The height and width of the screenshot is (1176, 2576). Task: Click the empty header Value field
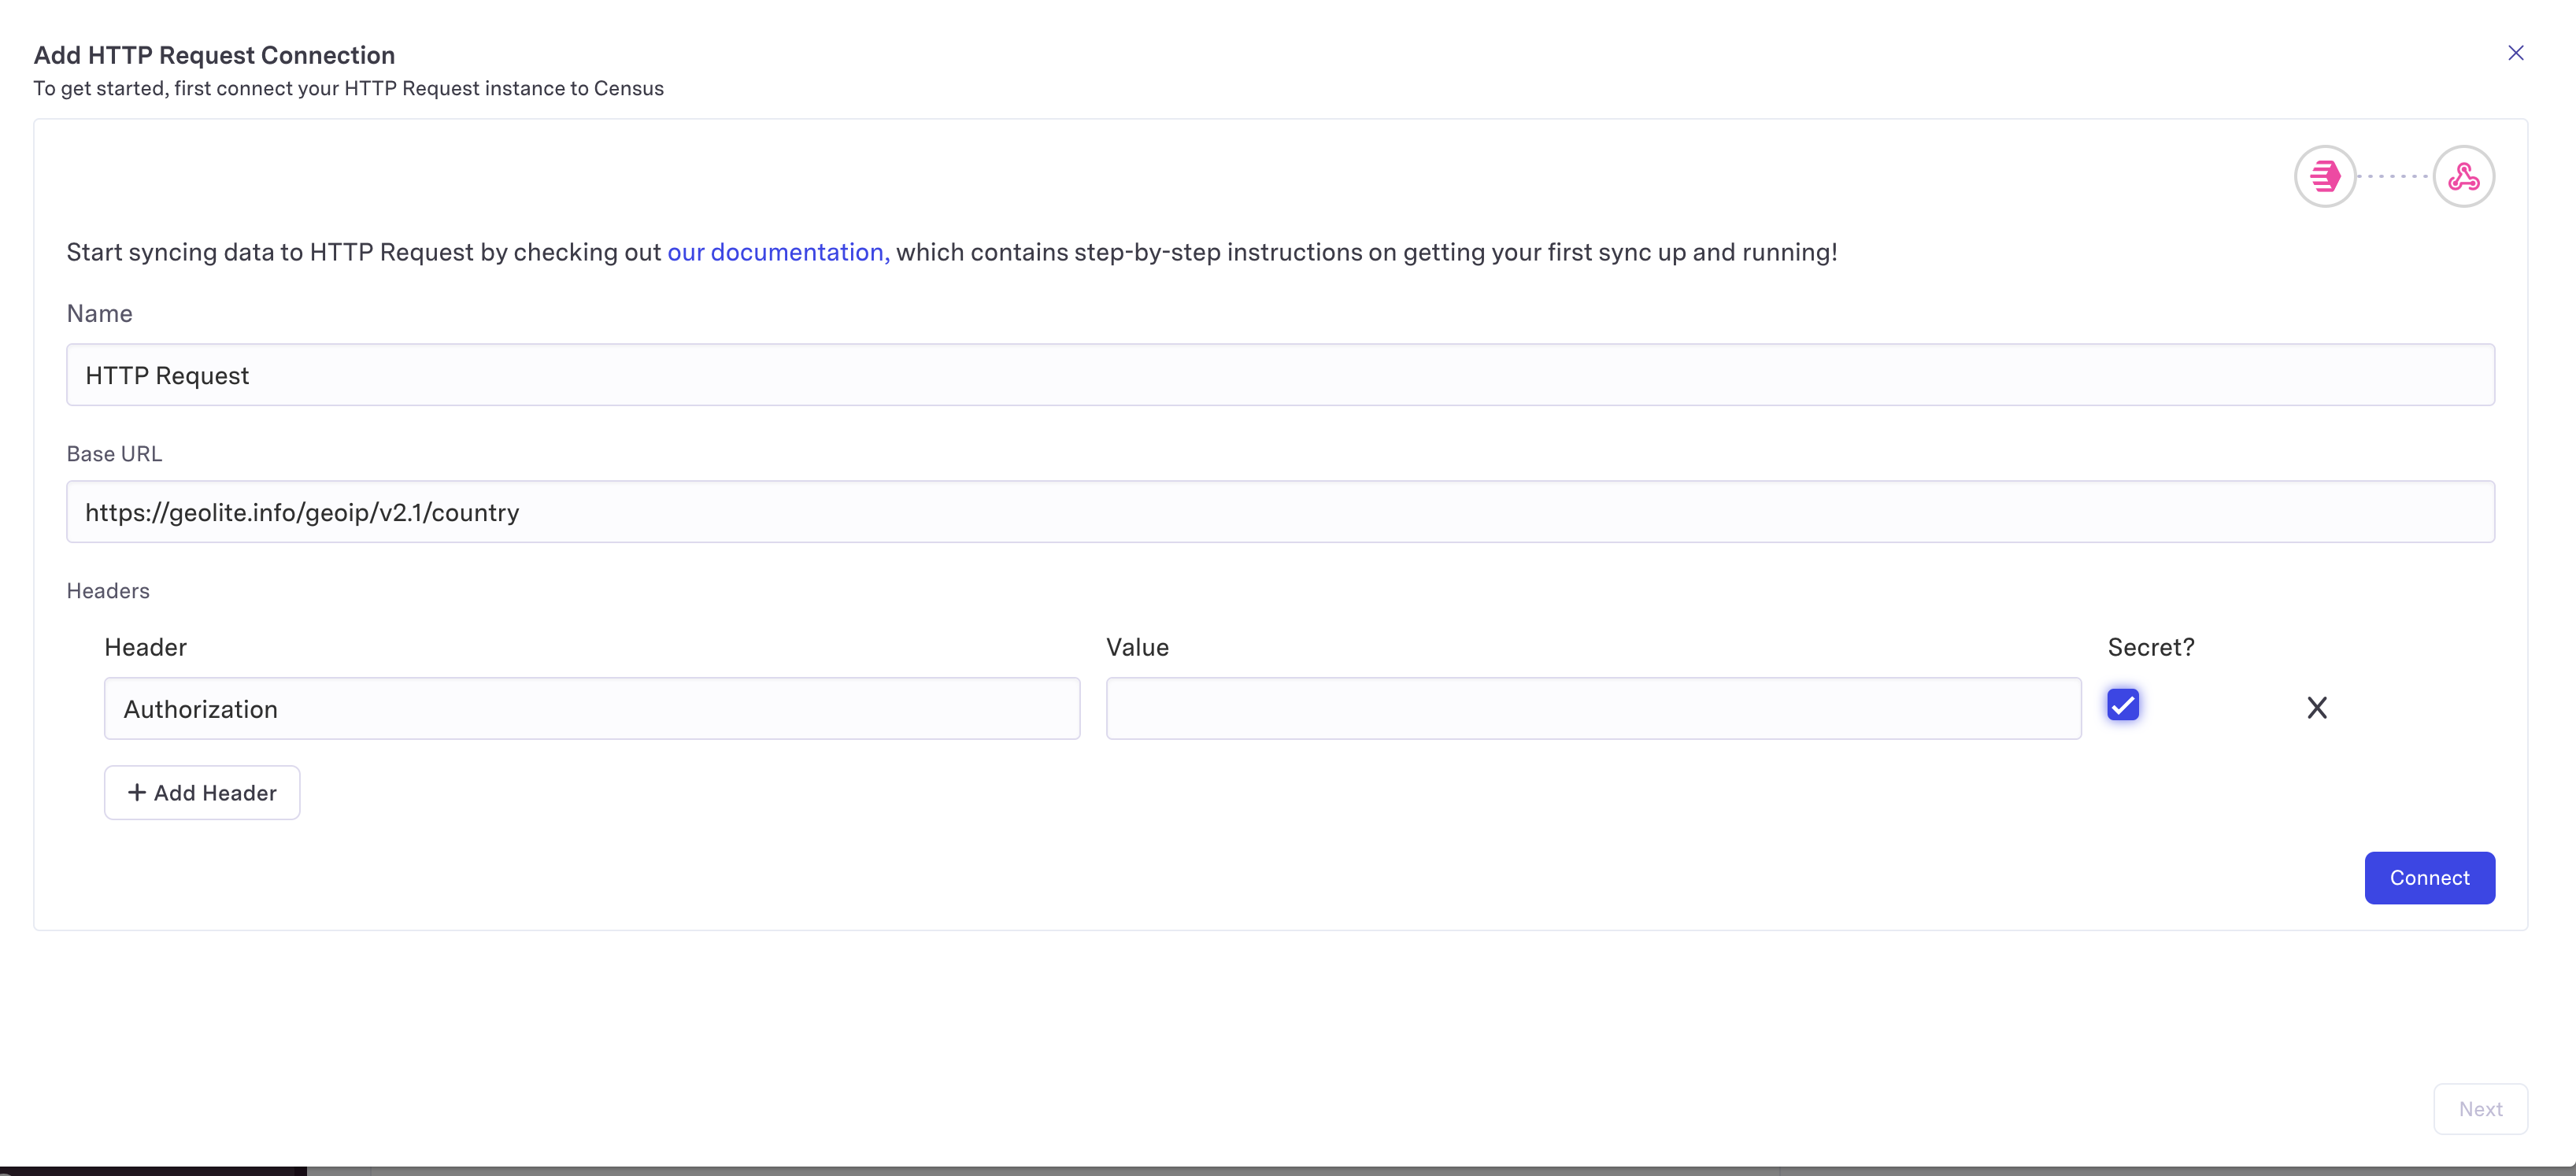1593,709
